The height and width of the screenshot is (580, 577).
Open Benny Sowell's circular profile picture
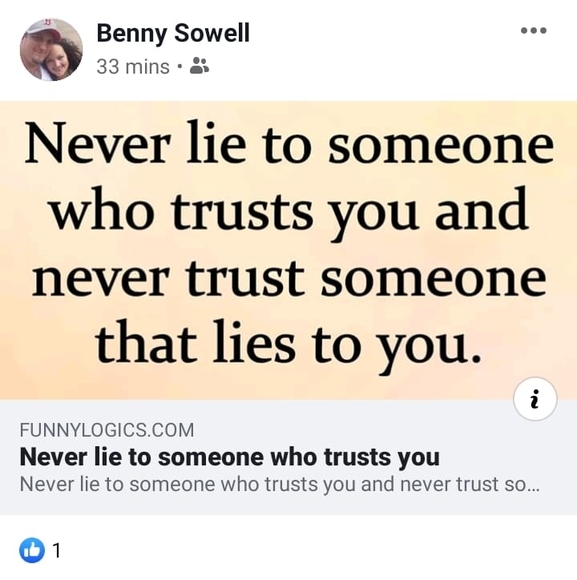51,50
